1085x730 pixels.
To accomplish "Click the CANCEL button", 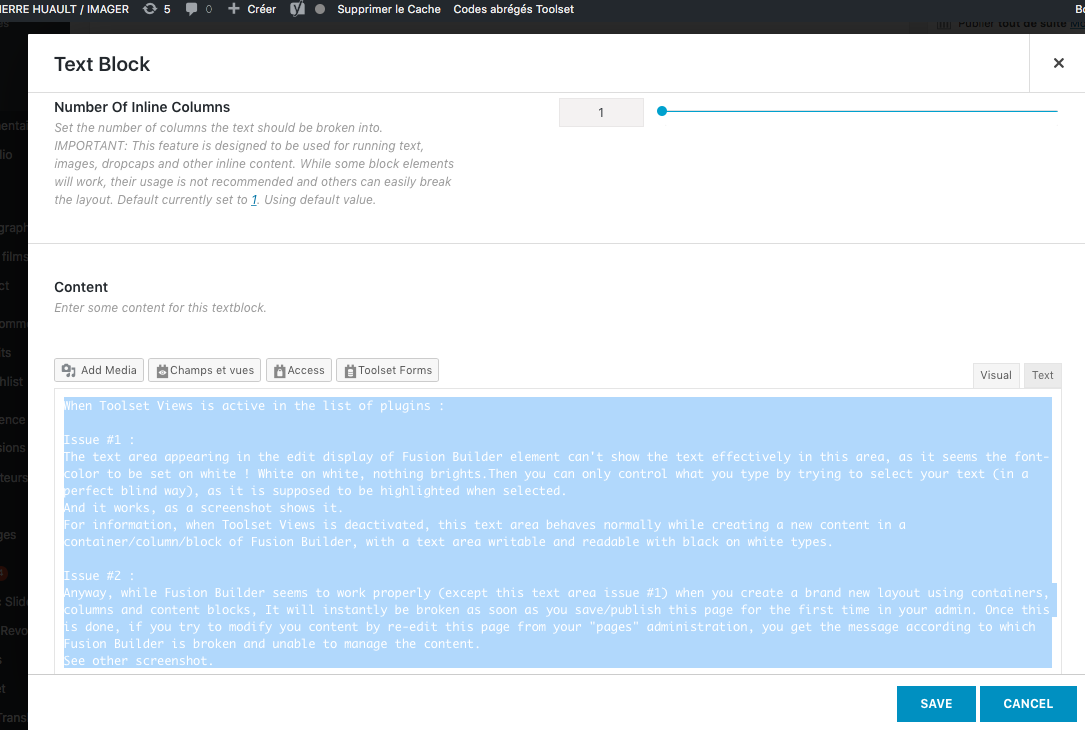I will pos(1028,704).
